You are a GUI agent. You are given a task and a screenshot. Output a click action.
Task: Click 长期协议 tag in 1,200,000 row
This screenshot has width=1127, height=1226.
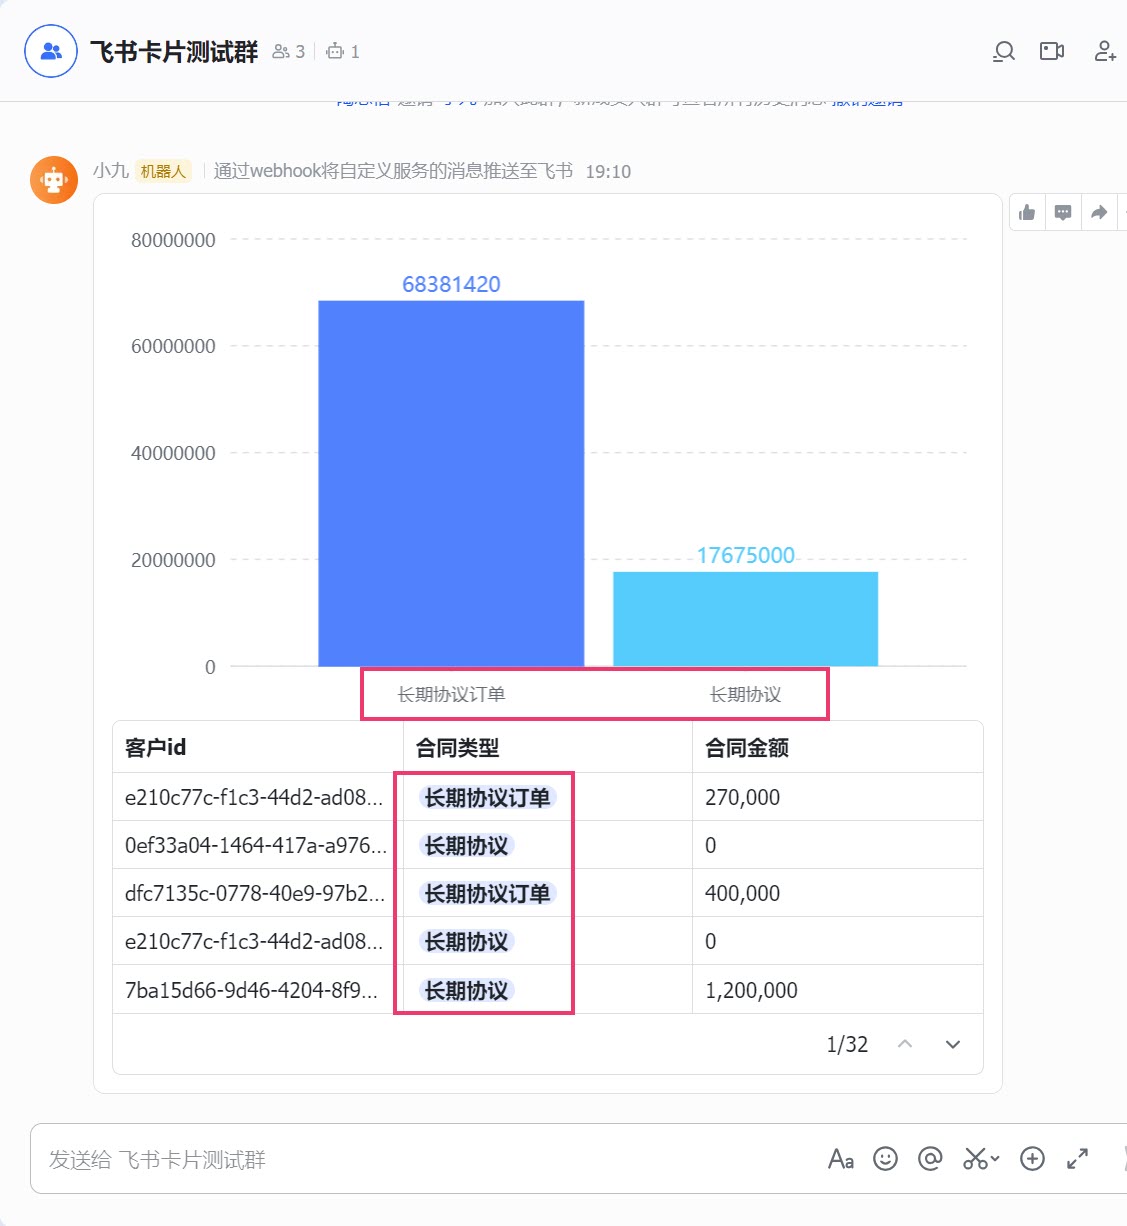pyautogui.click(x=466, y=990)
